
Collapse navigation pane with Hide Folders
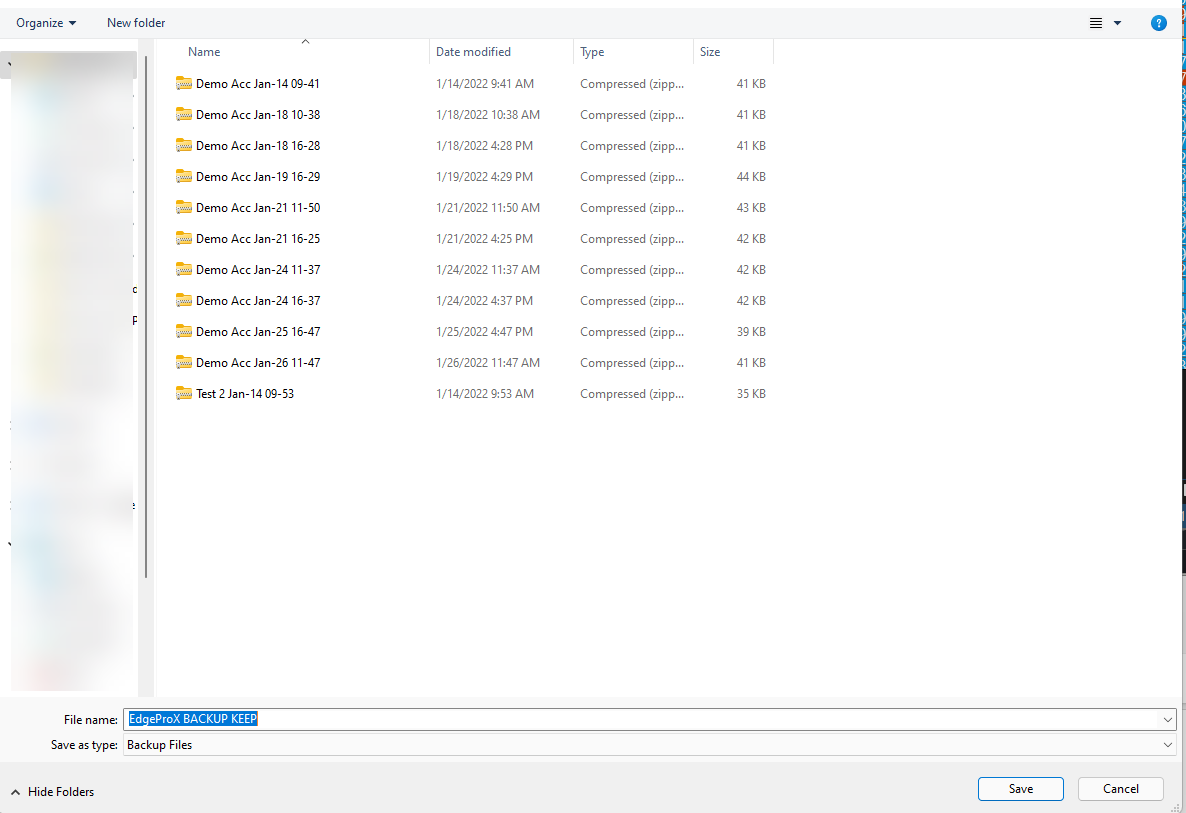tap(53, 792)
